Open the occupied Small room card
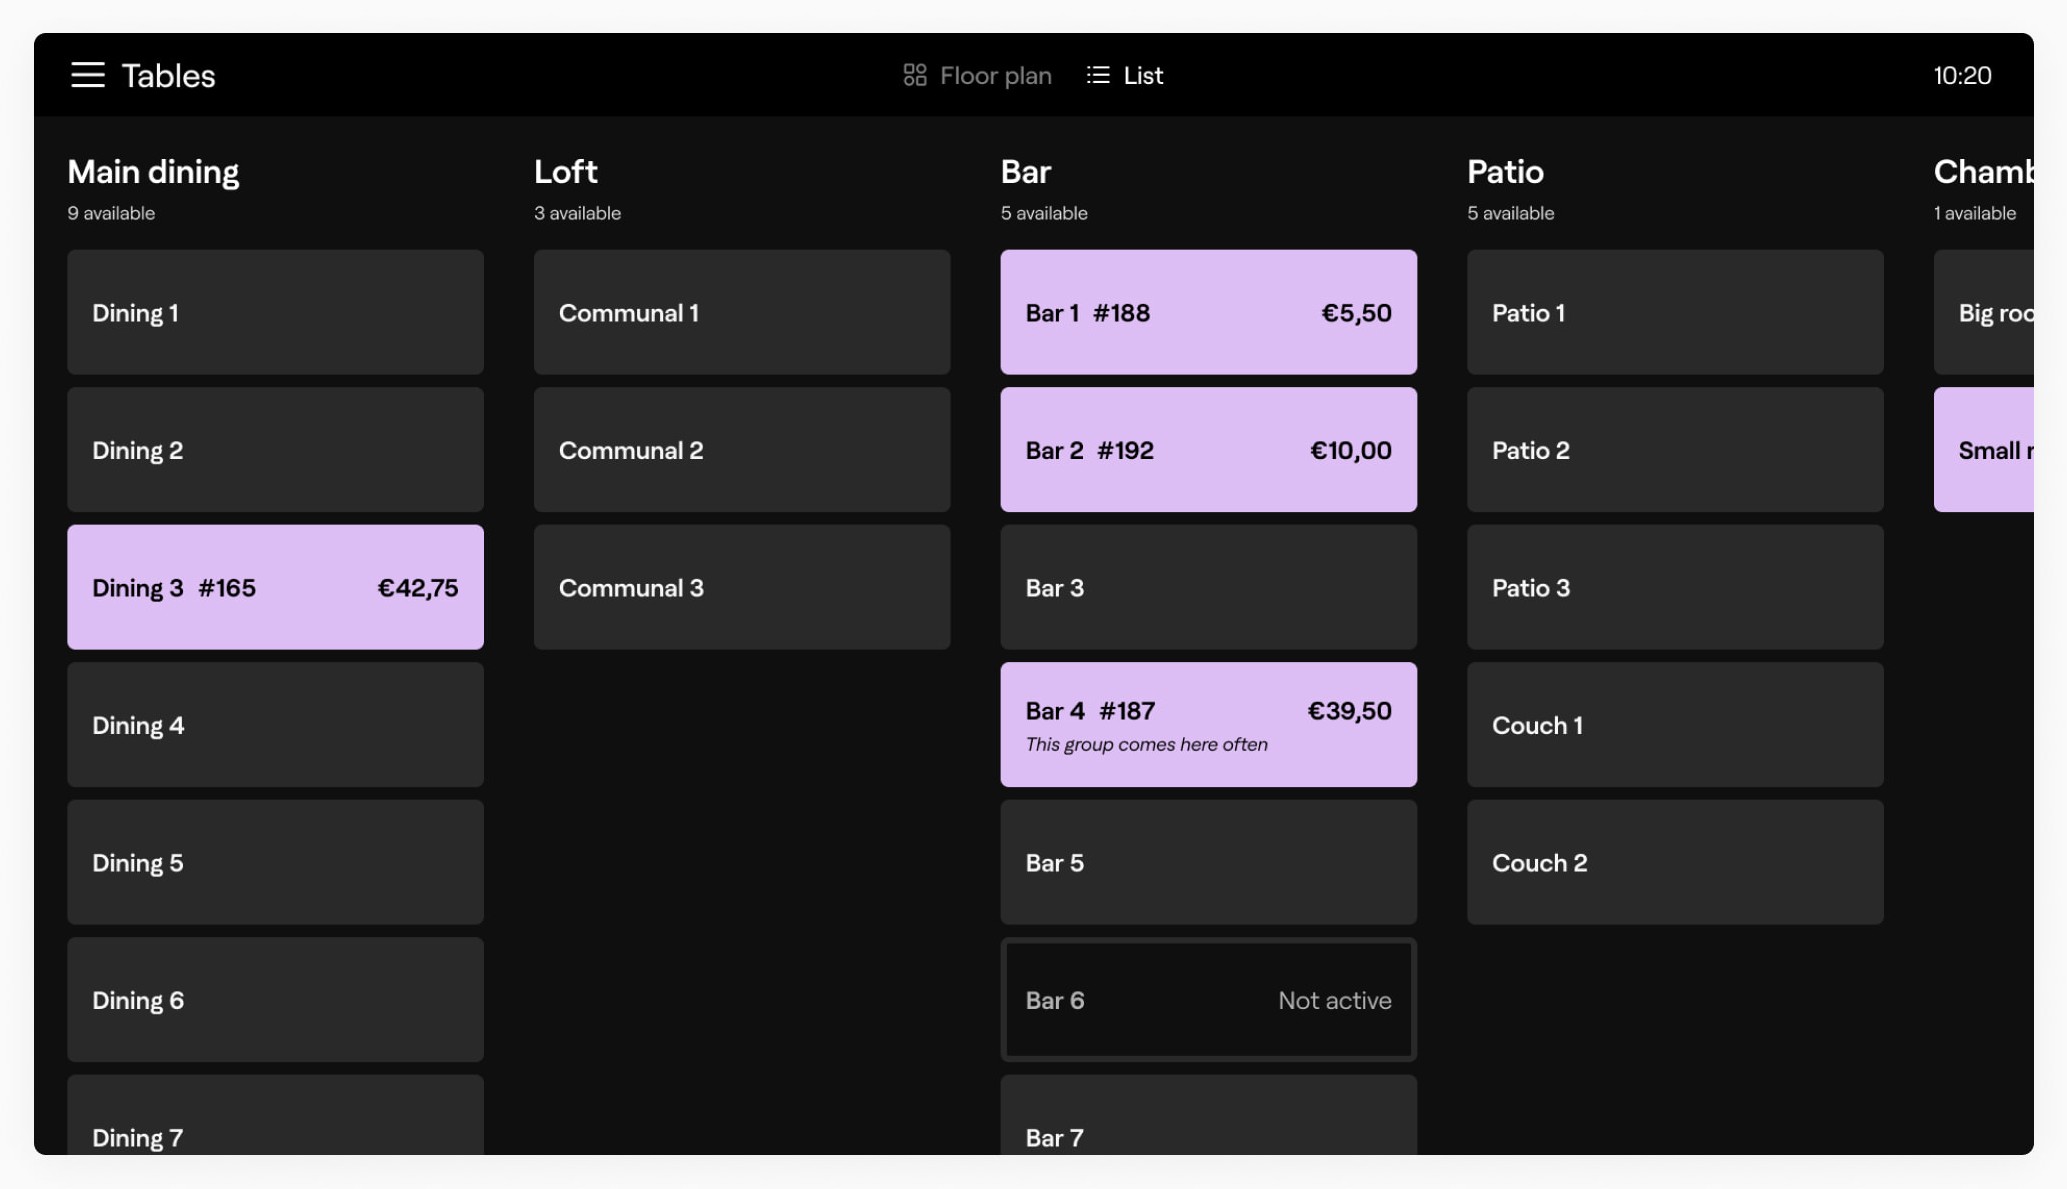2067x1189 pixels. (1984, 450)
